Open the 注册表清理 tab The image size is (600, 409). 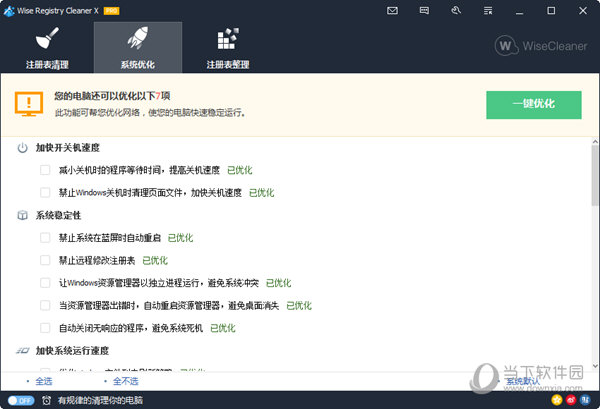(47, 47)
